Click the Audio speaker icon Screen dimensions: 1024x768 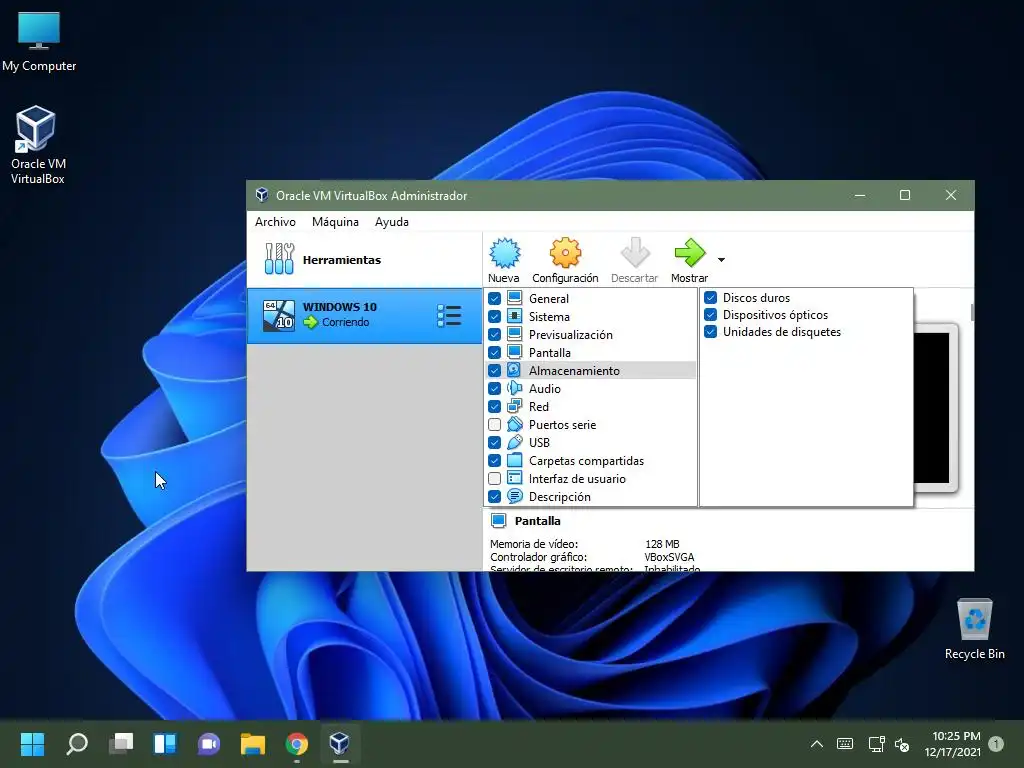515,388
